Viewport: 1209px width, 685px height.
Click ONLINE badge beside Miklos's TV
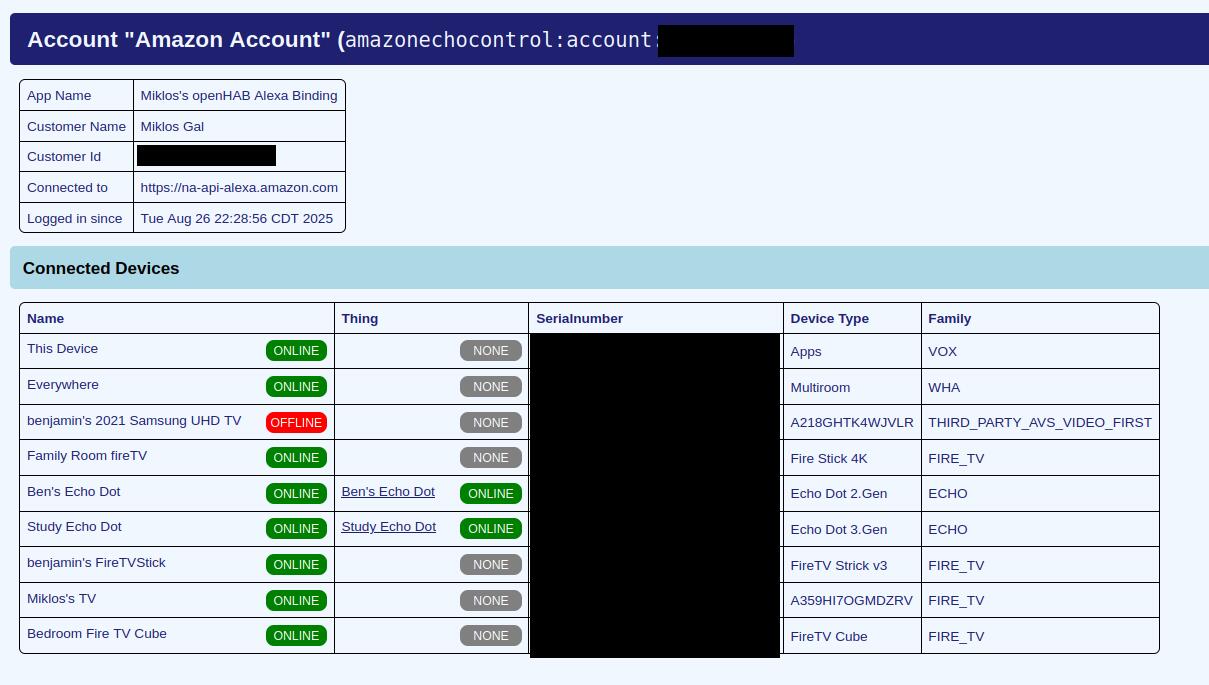pyautogui.click(x=296, y=600)
